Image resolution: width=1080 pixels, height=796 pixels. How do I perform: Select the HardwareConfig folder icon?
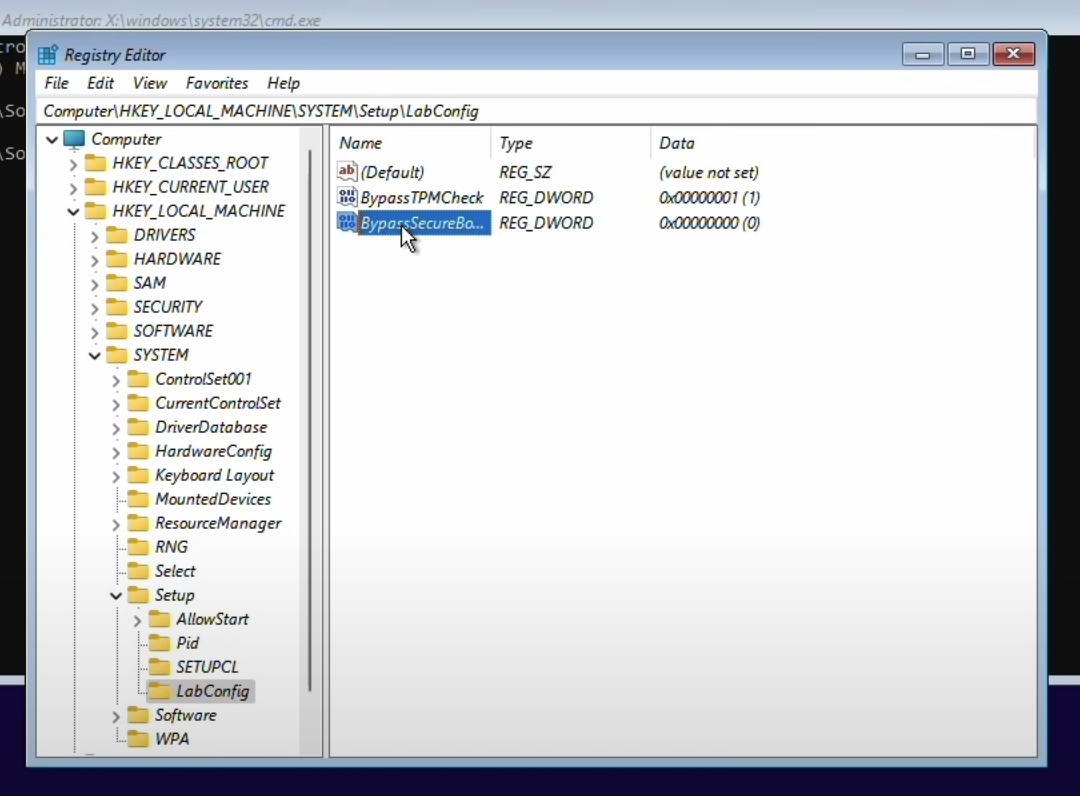coord(138,451)
